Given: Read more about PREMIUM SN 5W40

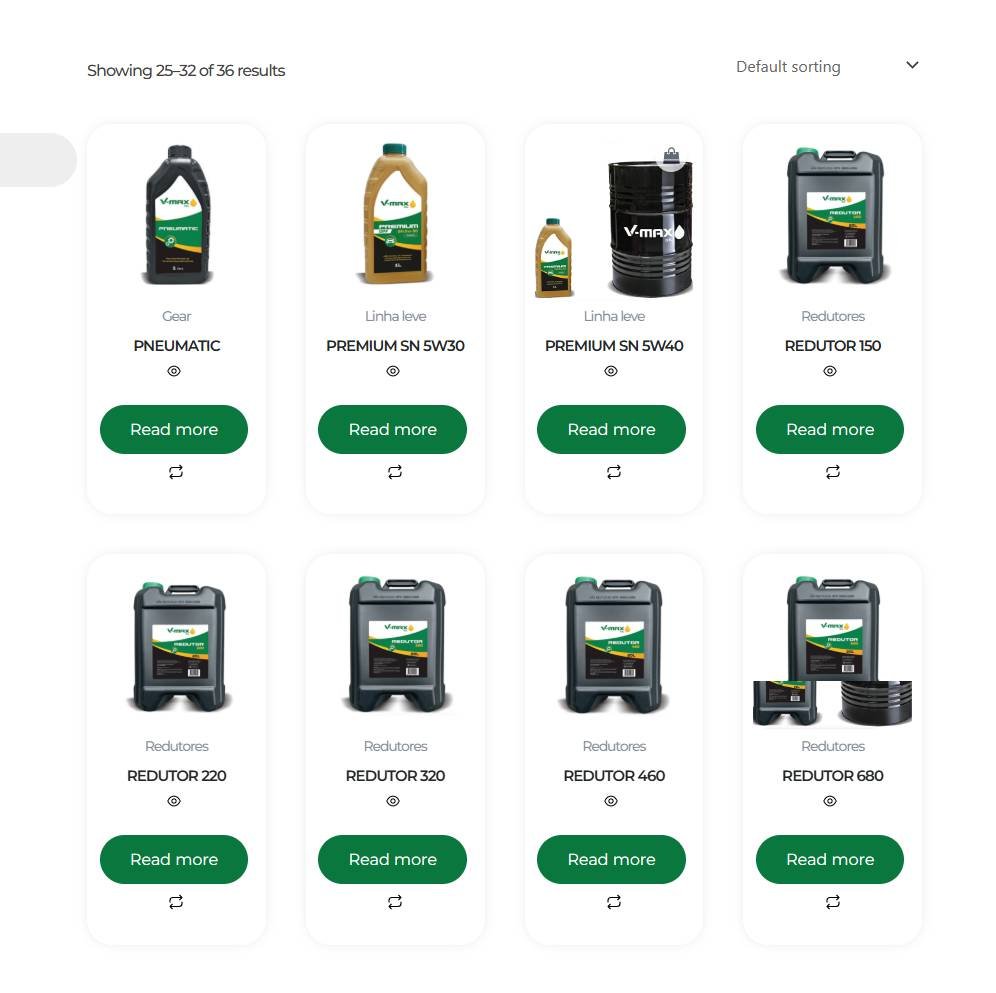Looking at the screenshot, I should 612,429.
